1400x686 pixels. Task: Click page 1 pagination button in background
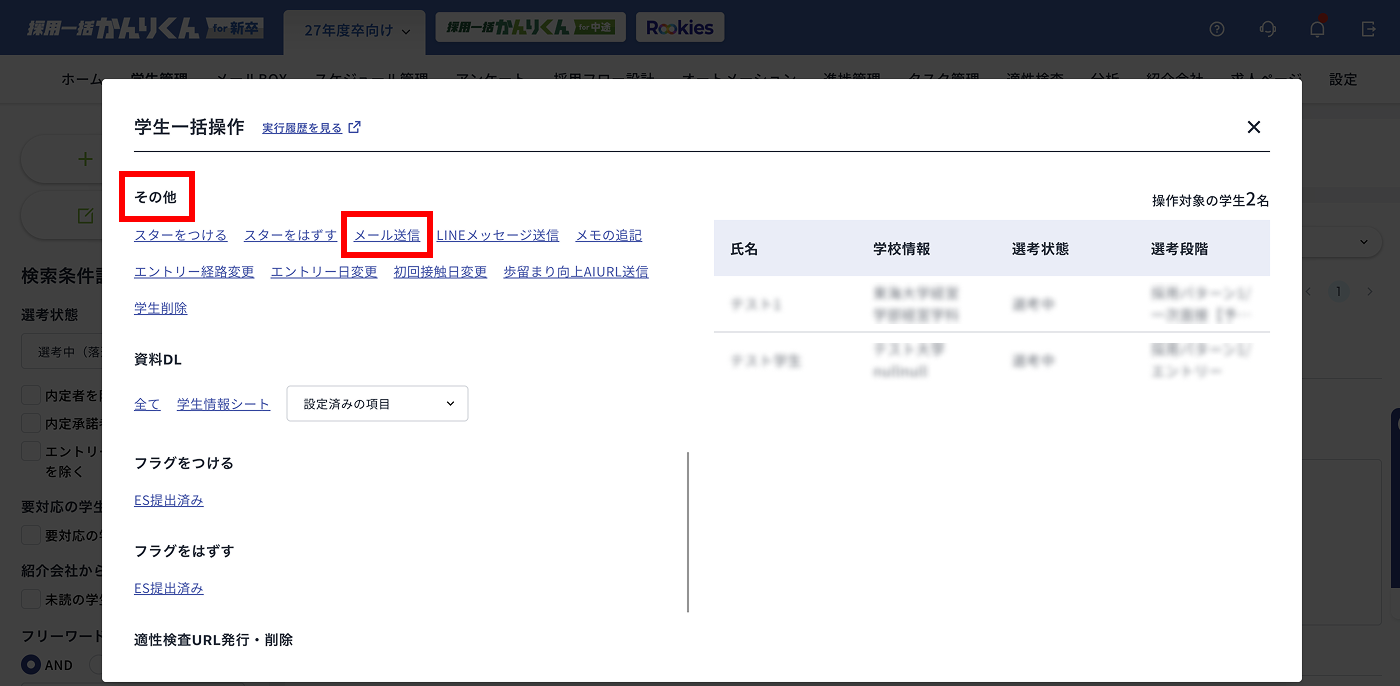1338,292
